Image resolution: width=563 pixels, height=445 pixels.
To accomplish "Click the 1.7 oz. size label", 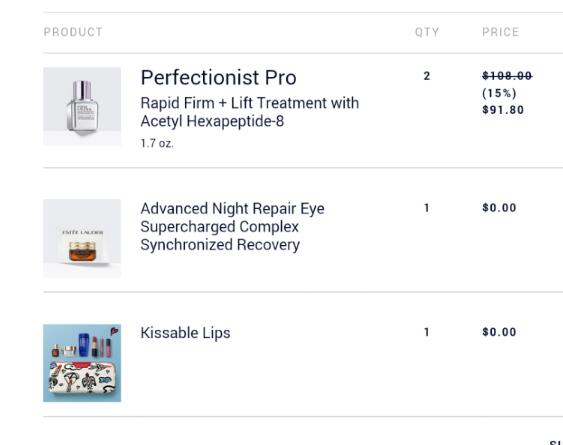I will click(157, 144).
